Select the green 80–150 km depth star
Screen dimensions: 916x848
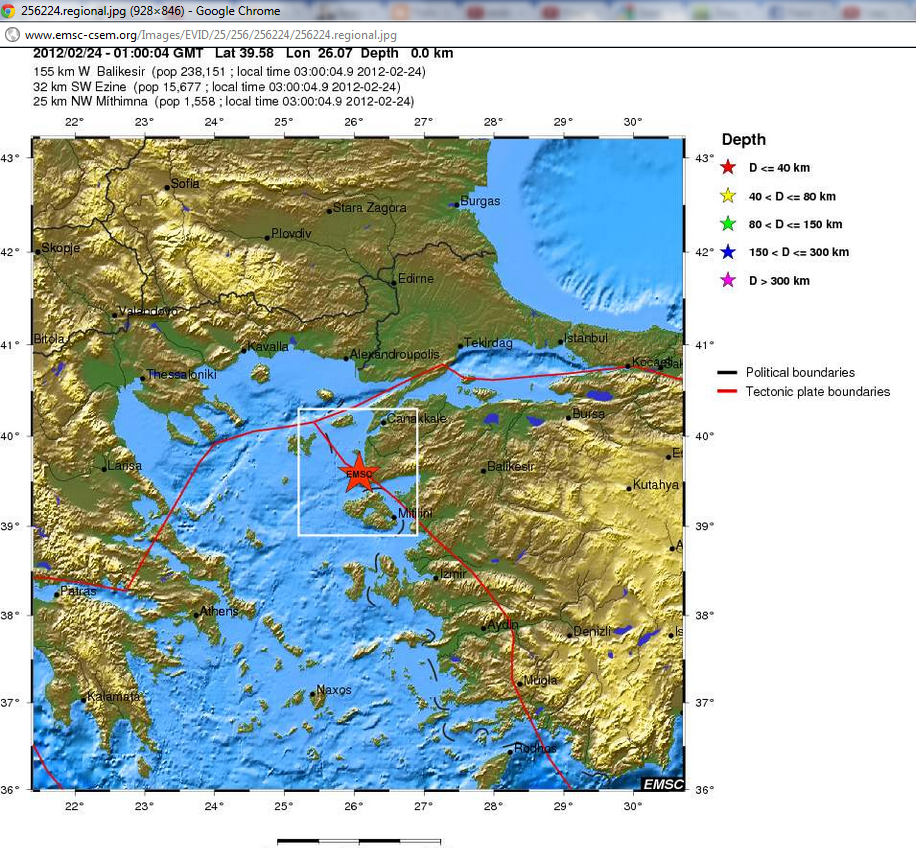coord(728,224)
